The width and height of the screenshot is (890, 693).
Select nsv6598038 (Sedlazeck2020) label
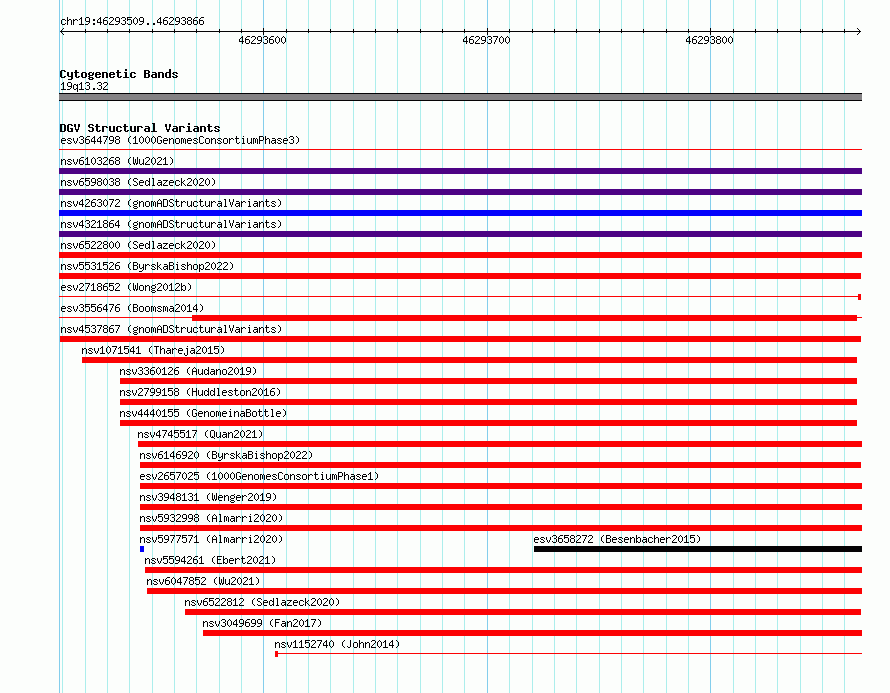[x=138, y=182]
